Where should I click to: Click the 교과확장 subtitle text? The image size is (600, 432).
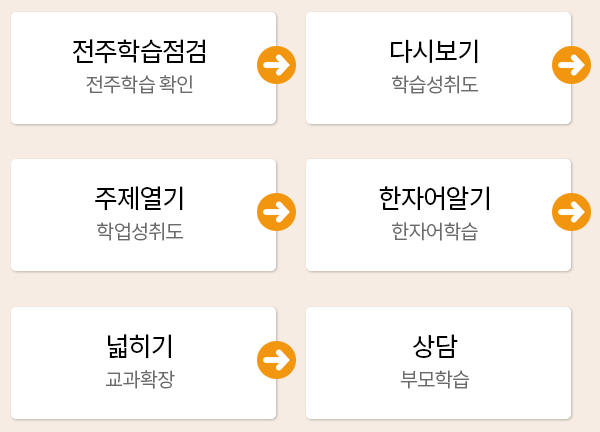[x=140, y=379]
